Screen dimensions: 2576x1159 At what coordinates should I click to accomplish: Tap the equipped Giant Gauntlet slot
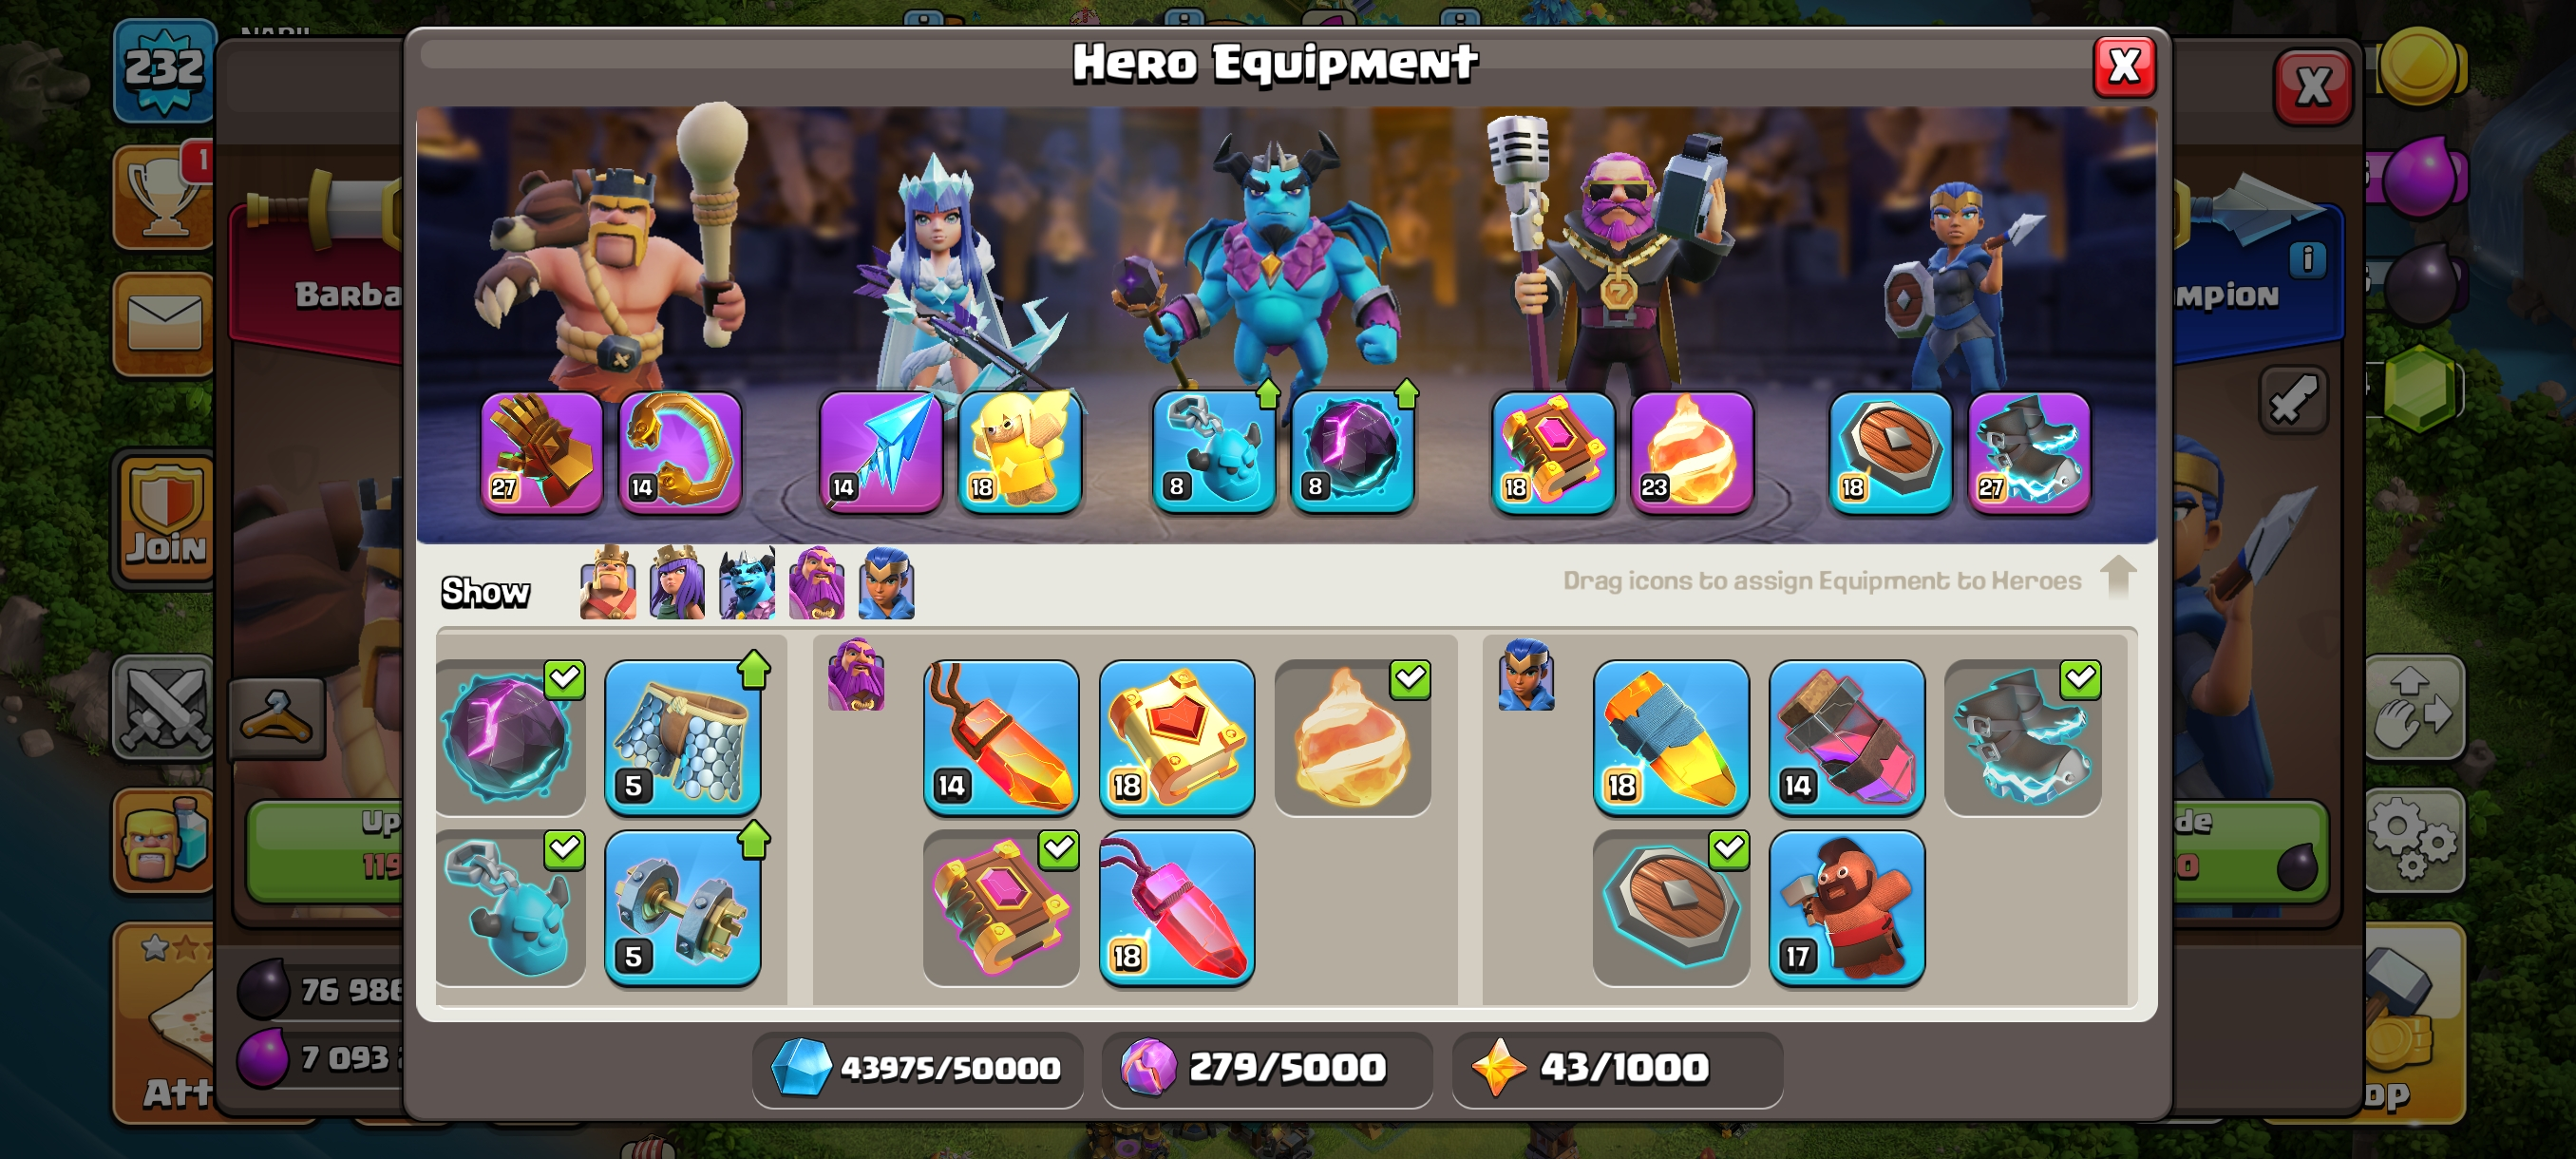541,452
